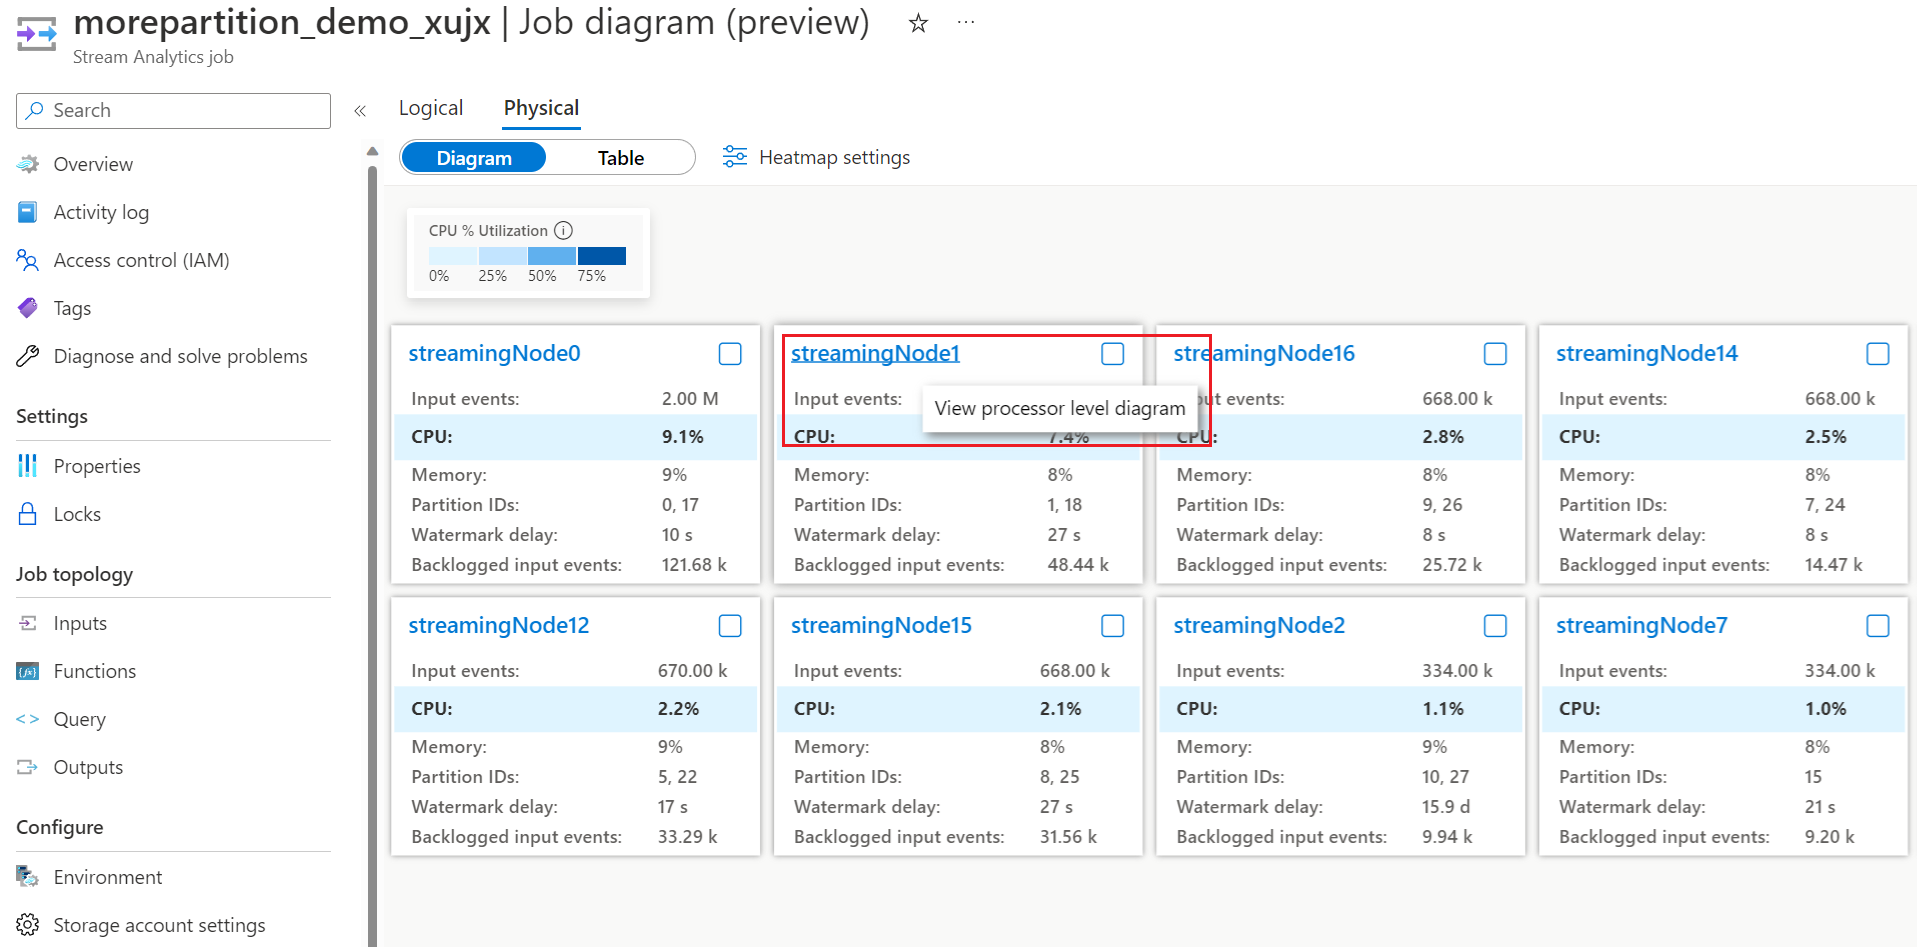Screen dimensions: 1917x947
Task: Select the streamingNode0 checkbox
Action: point(730,354)
